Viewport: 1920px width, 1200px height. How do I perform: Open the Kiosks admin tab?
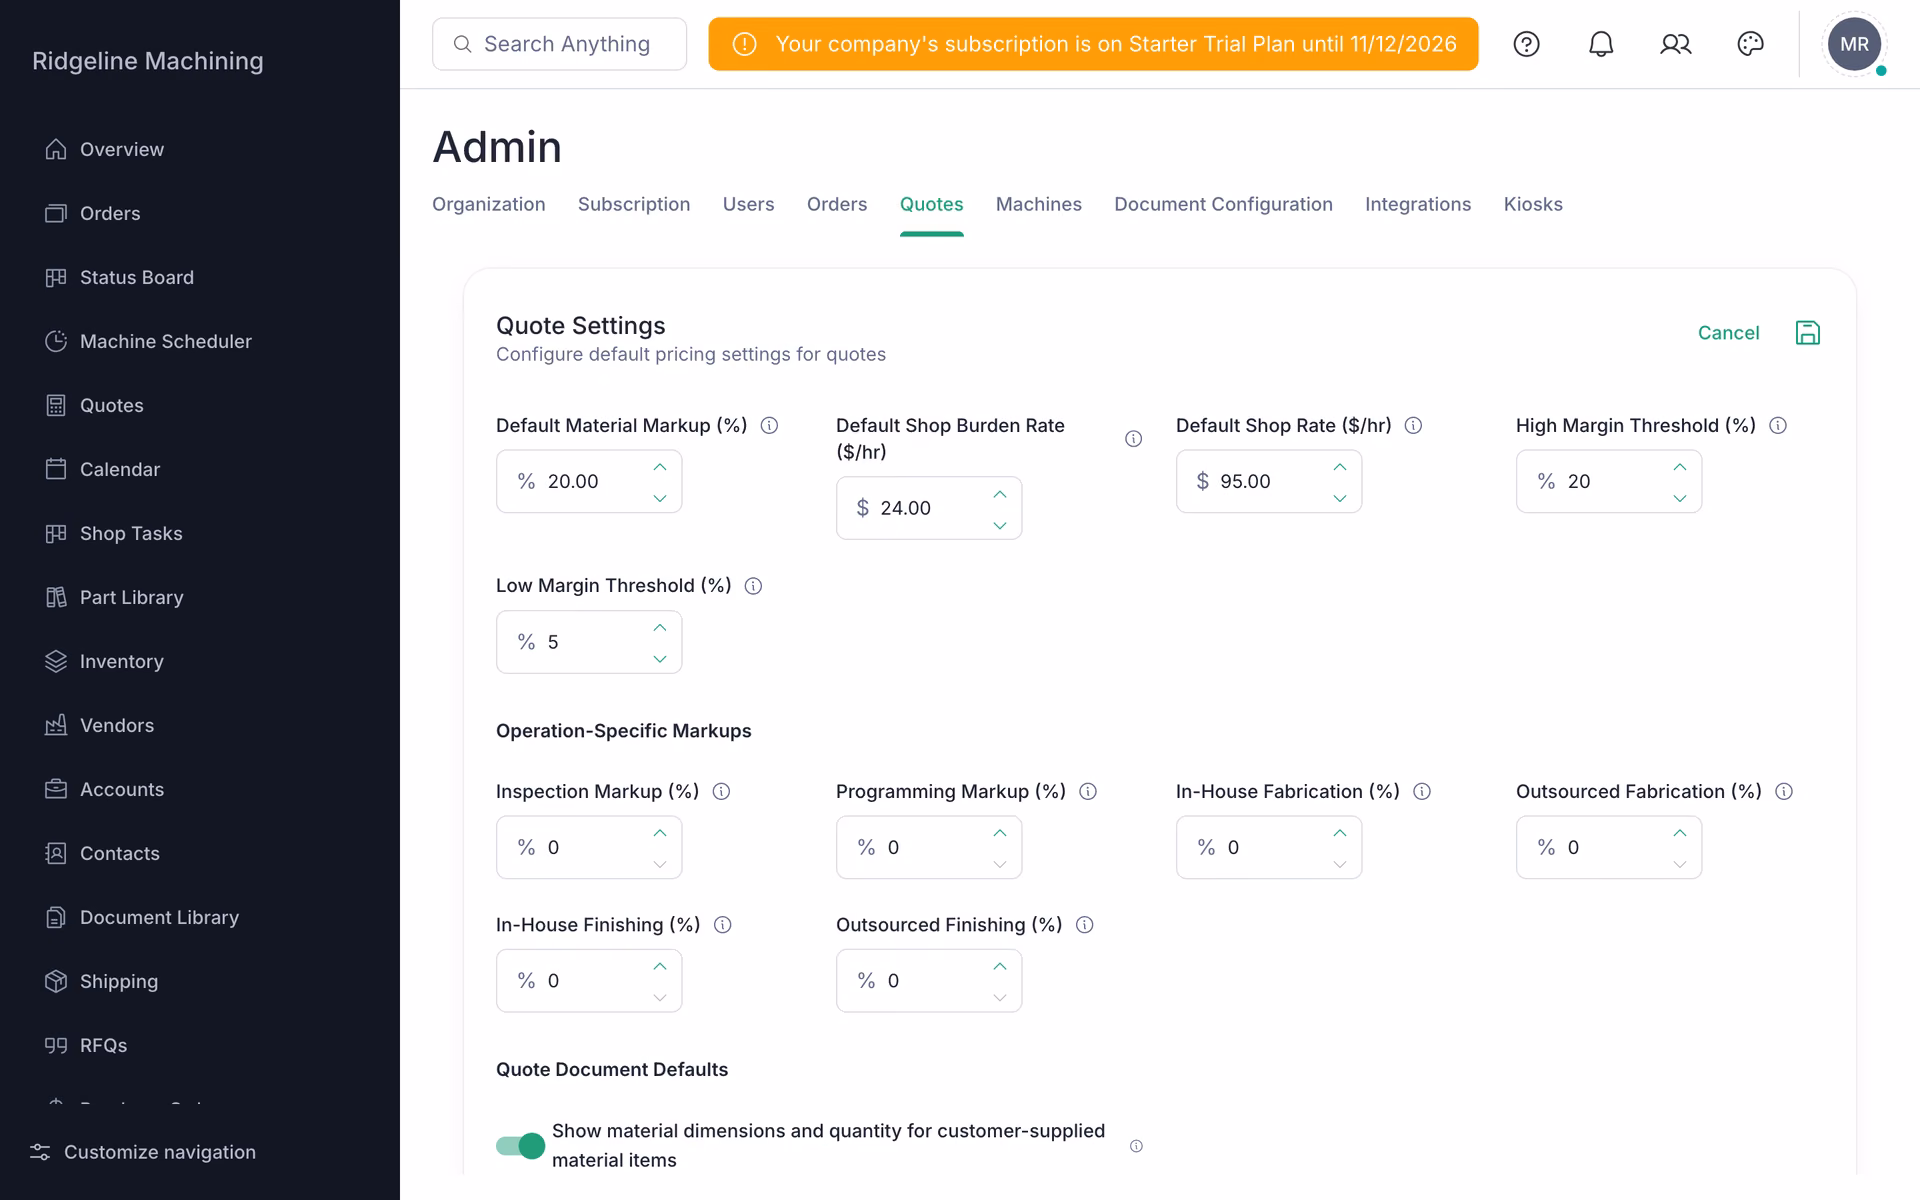tap(1532, 204)
